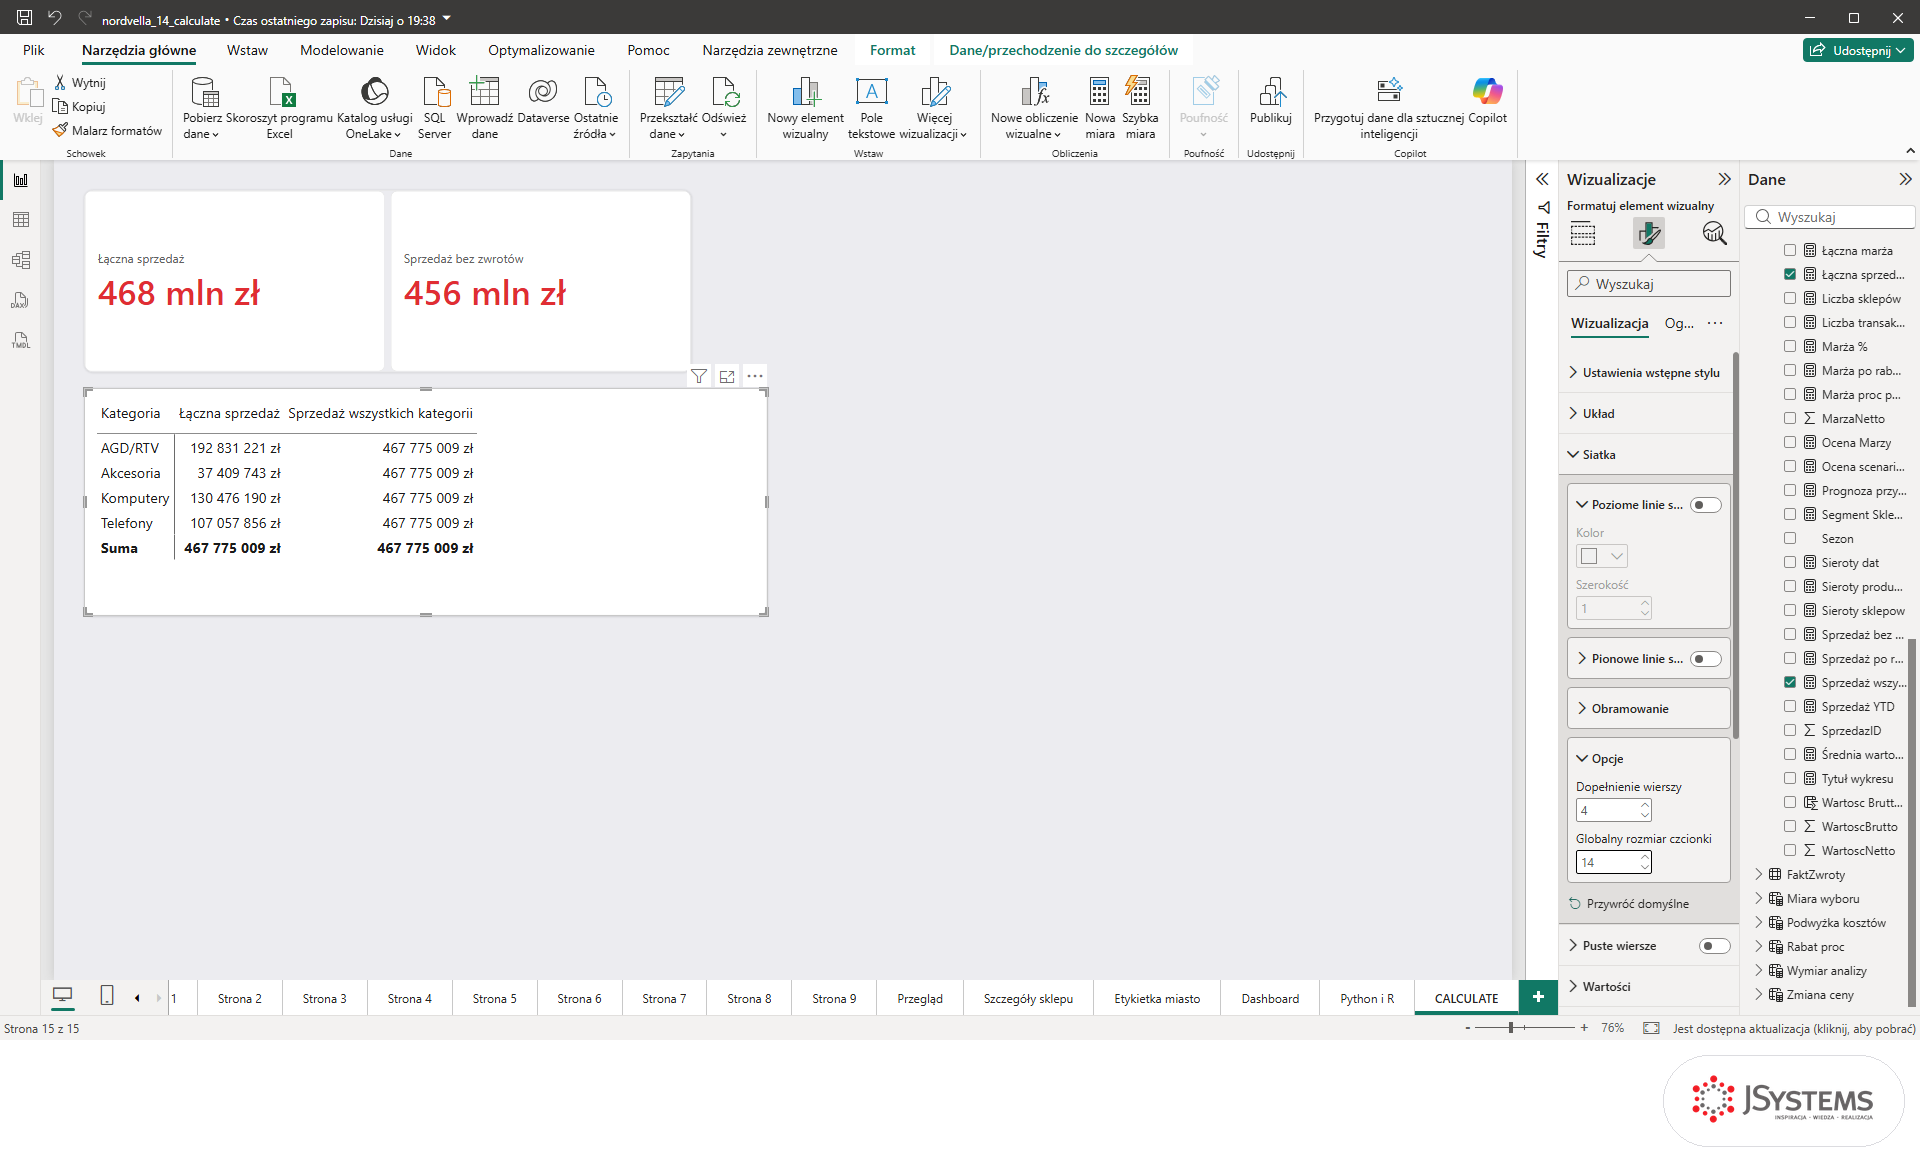This screenshot has width=1920, height=1162.
Task: Click the visual filter funnel icon
Action: [x=699, y=376]
